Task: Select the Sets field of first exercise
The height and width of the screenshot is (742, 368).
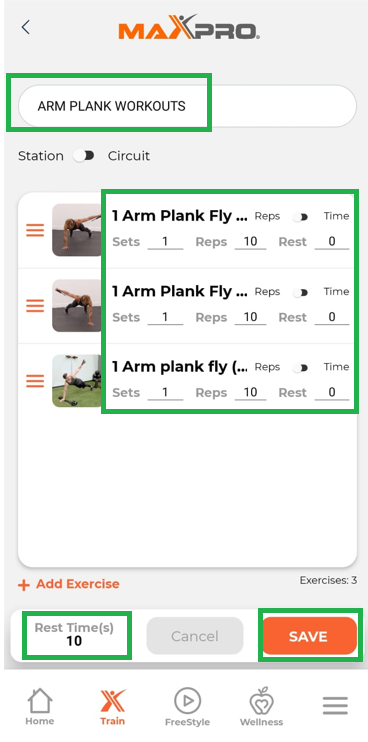Action: 165,242
